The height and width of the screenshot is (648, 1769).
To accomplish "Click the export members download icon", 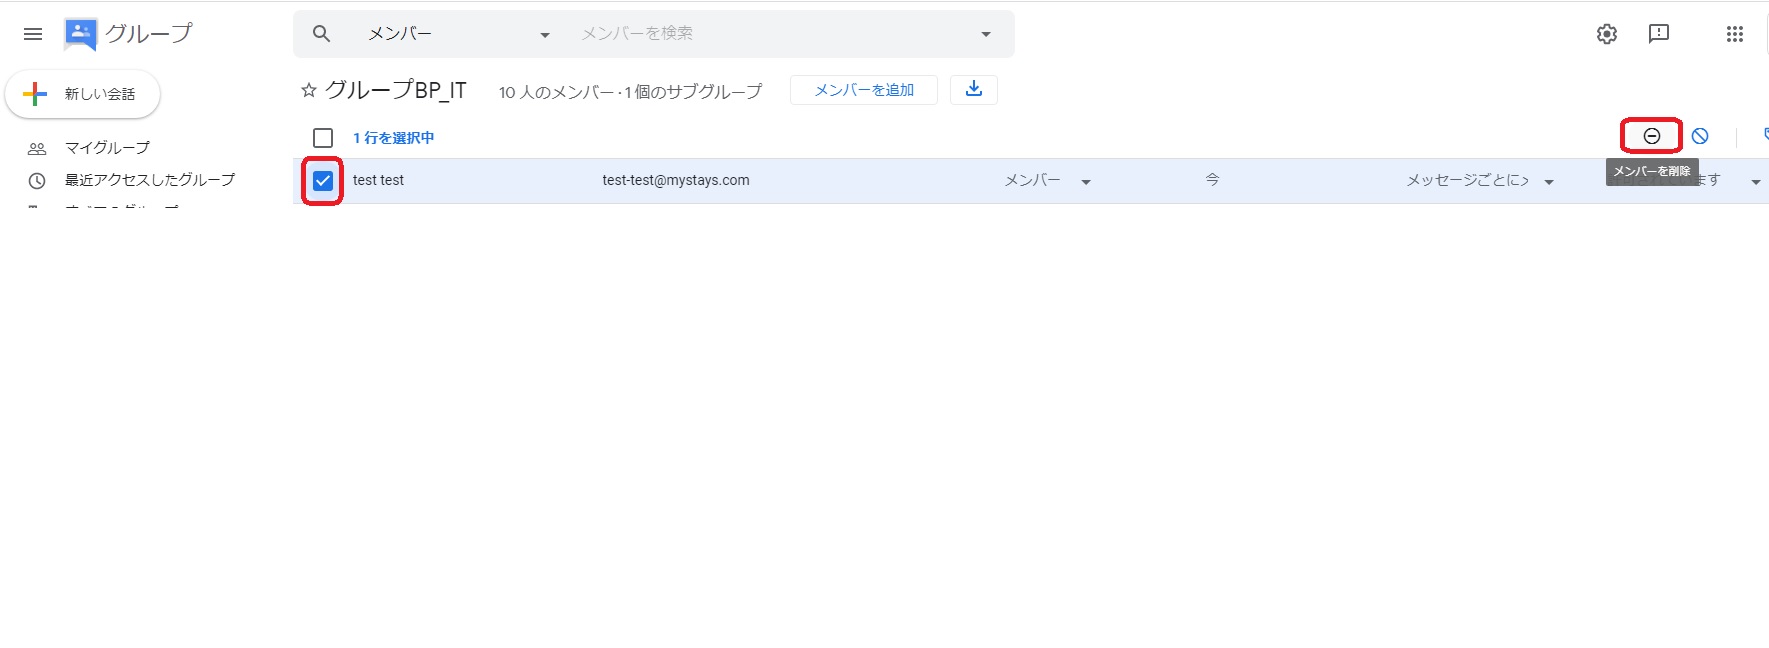I will (973, 90).
